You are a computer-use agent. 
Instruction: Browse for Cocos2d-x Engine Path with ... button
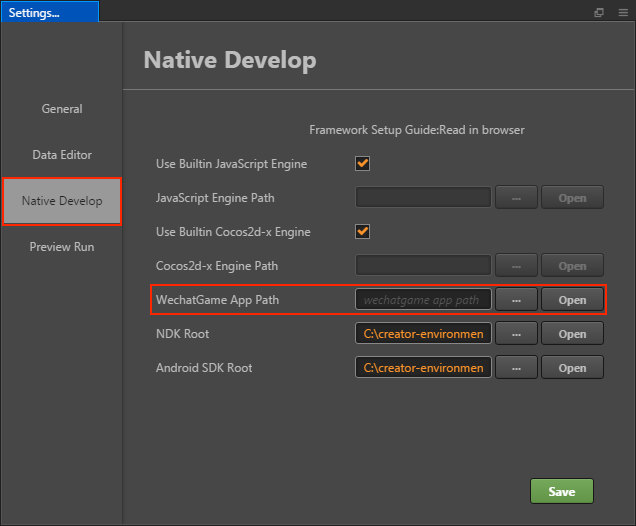click(516, 266)
